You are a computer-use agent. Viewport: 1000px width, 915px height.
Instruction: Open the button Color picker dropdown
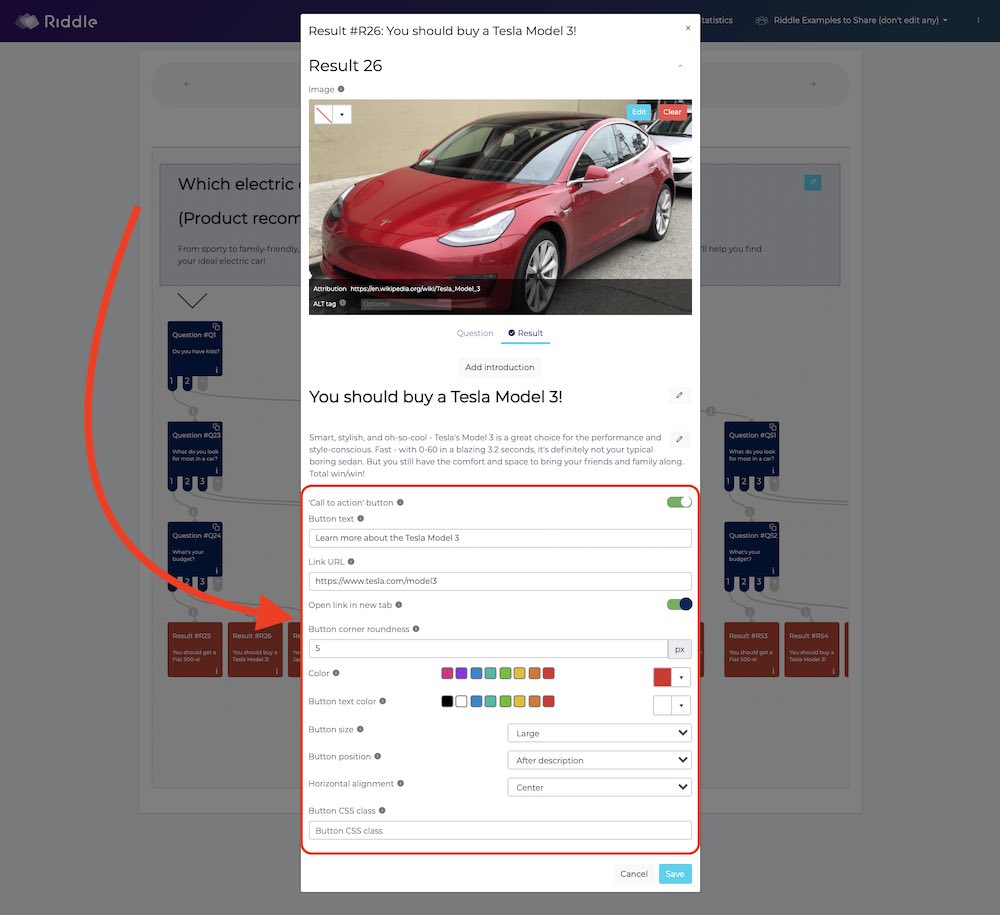[x=681, y=677]
